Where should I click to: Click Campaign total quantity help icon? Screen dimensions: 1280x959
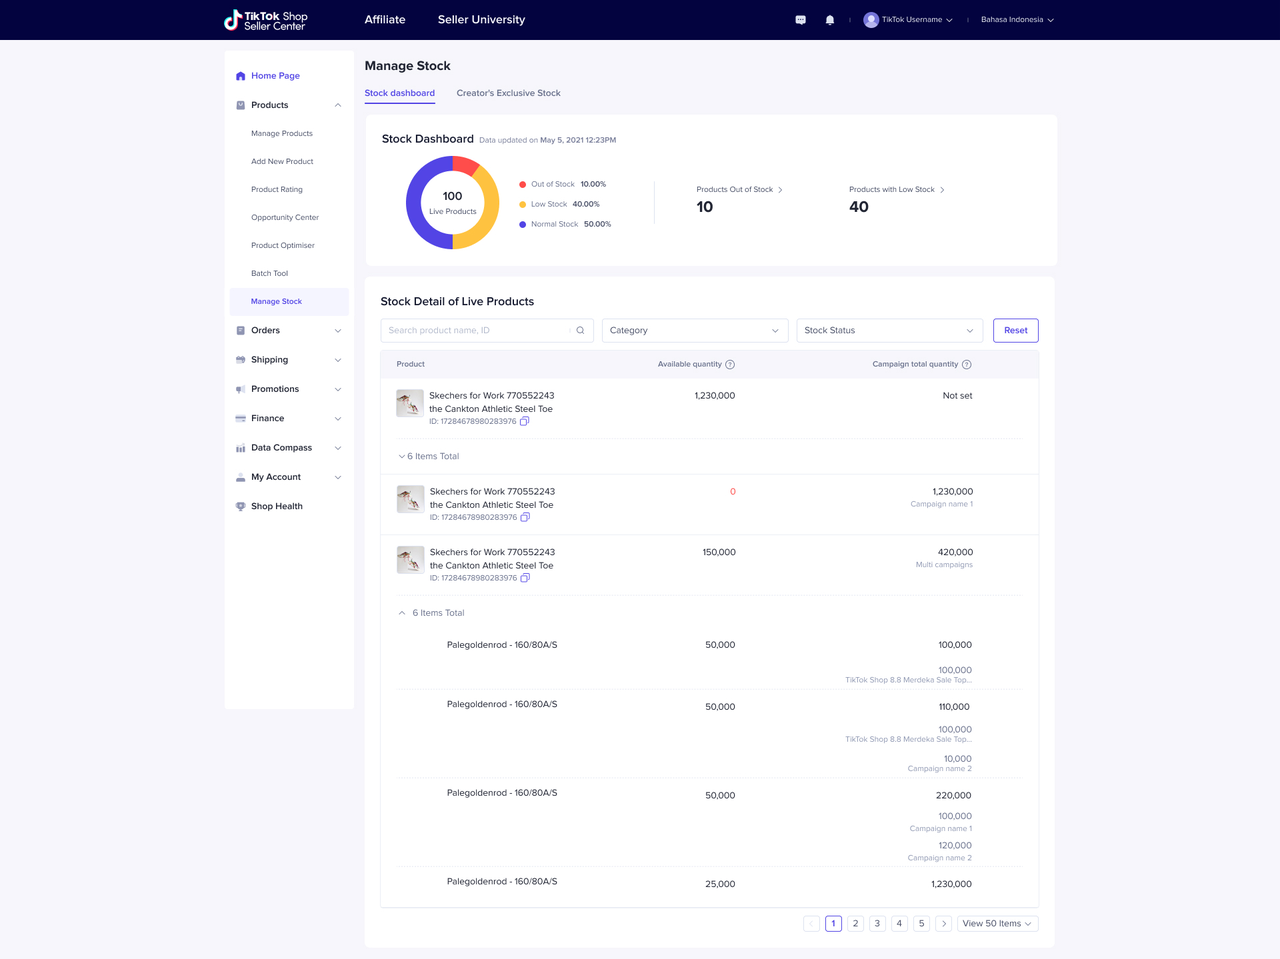pos(966,364)
